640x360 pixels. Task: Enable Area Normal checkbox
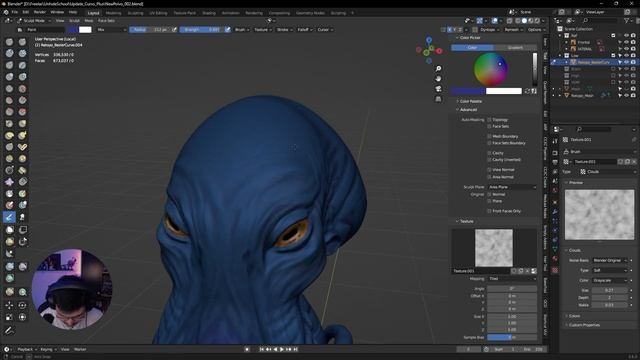(489, 177)
